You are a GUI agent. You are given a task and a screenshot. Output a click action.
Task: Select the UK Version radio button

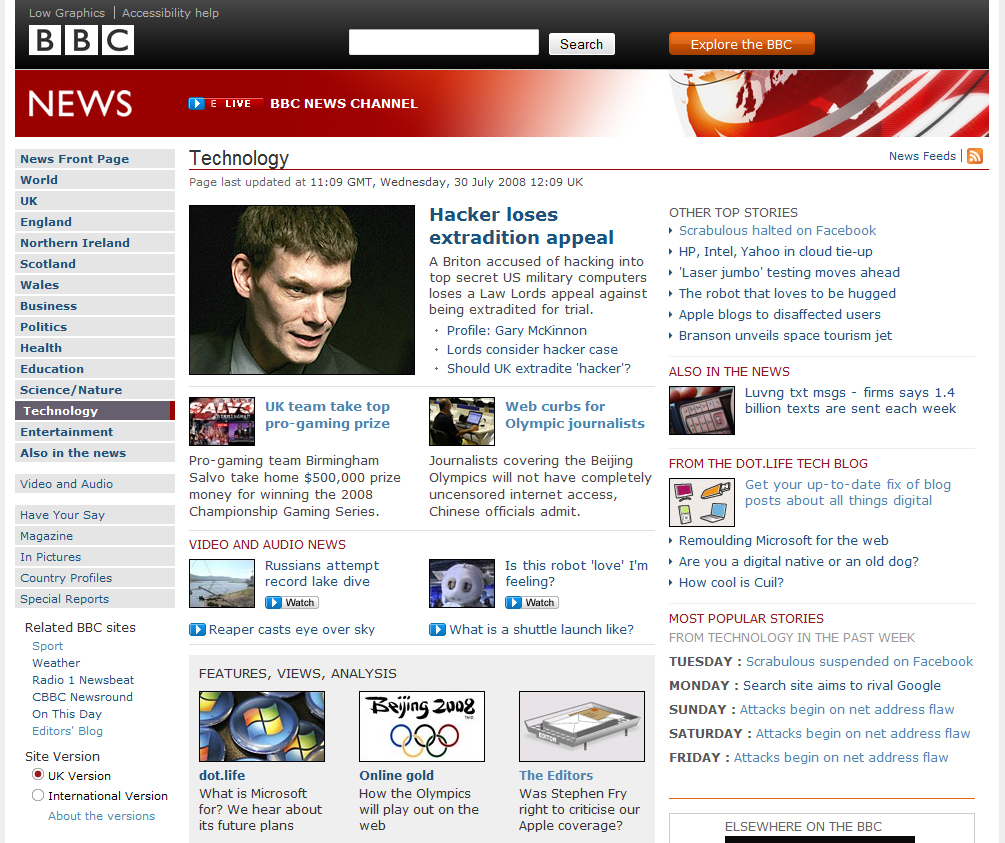tap(38, 775)
